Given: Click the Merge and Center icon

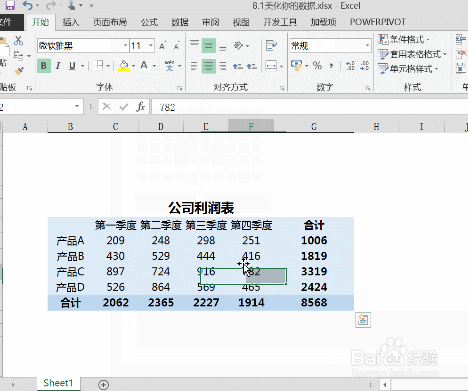Looking at the screenshot, I should tap(271, 66).
